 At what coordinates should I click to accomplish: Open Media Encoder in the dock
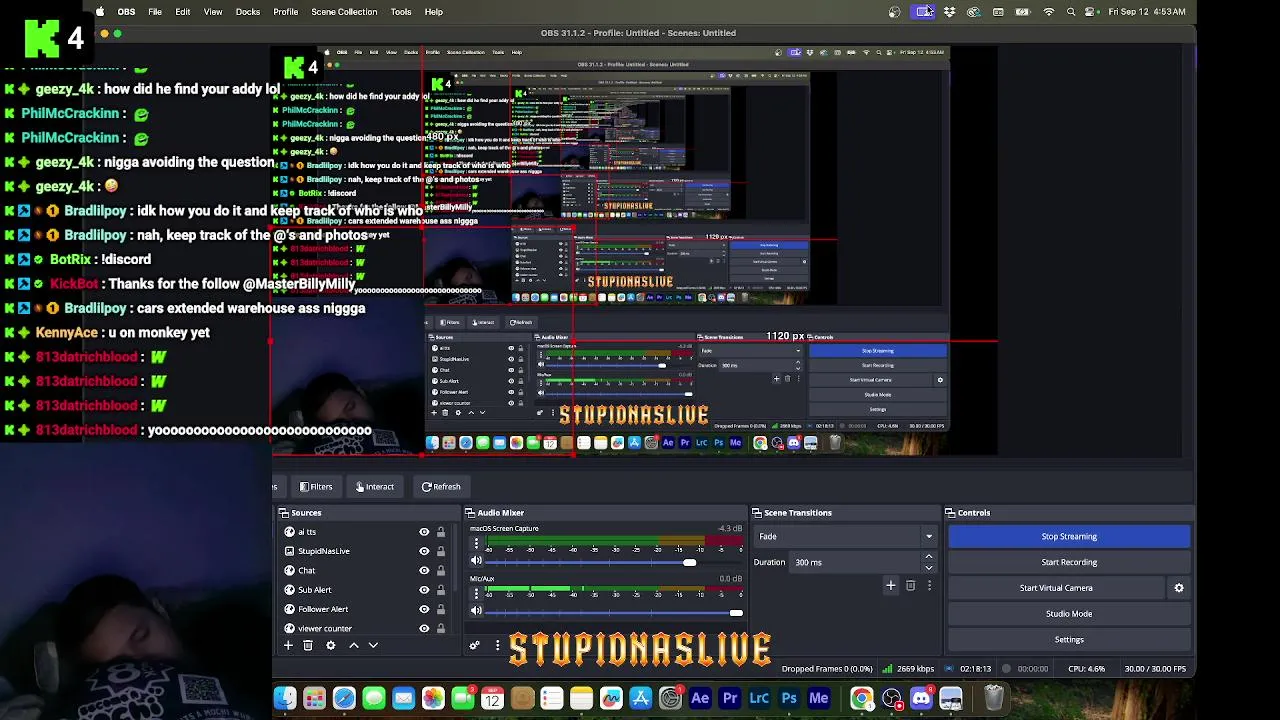coord(819,698)
